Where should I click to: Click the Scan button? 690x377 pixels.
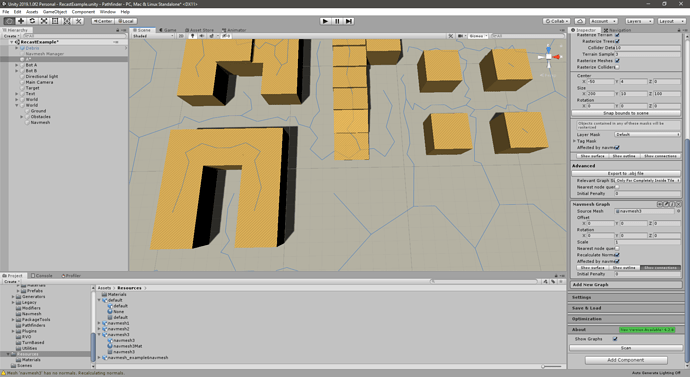pos(625,348)
